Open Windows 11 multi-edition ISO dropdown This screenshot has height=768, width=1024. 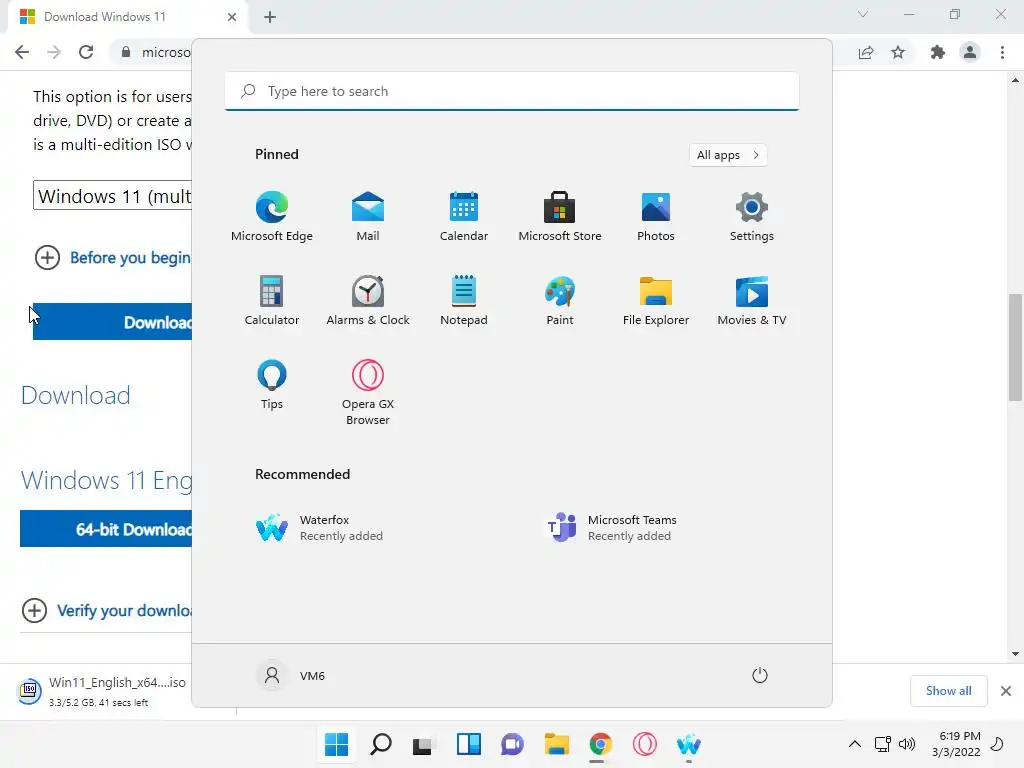(x=112, y=196)
